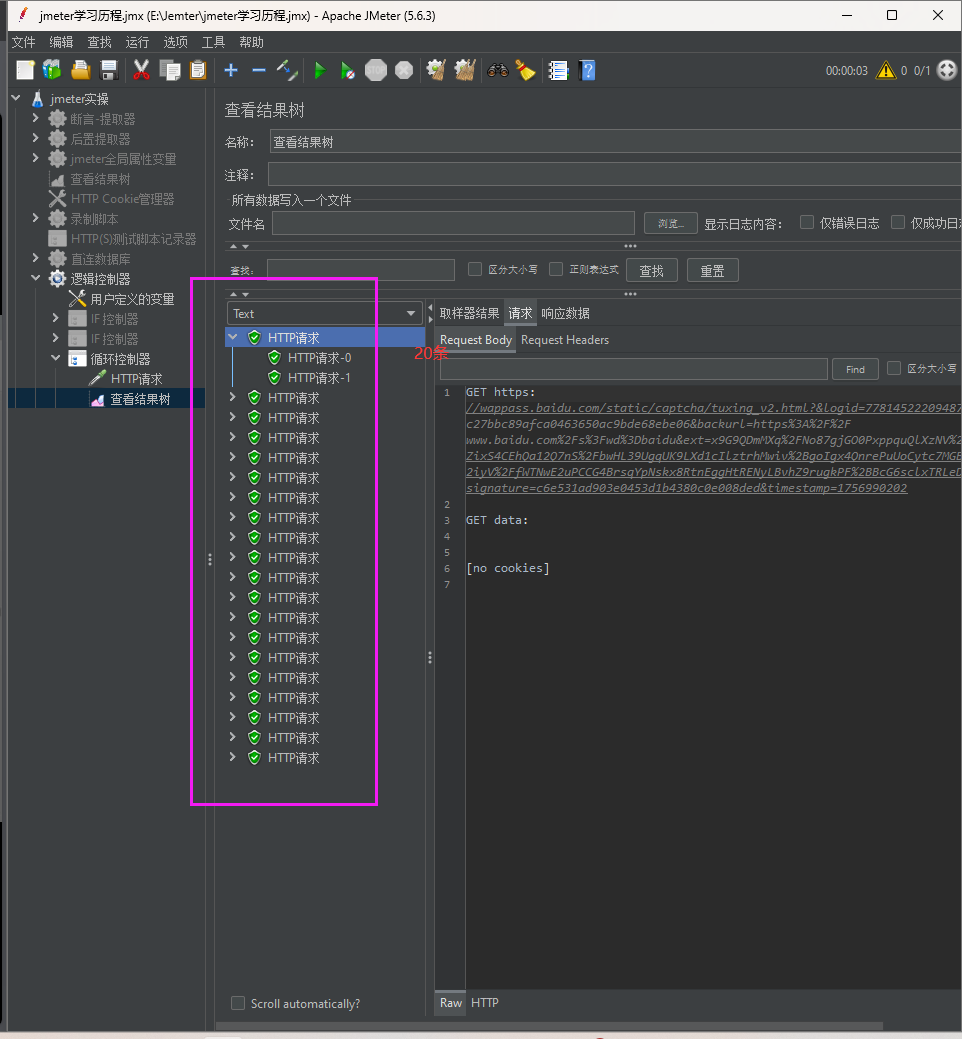Click the Stop test icon
The image size is (962, 1039).
pos(376,70)
